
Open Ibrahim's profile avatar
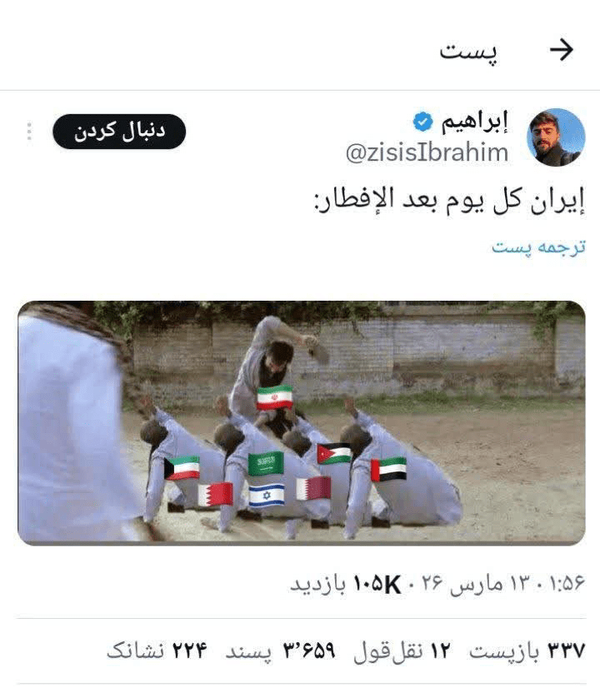pyautogui.click(x=556, y=137)
